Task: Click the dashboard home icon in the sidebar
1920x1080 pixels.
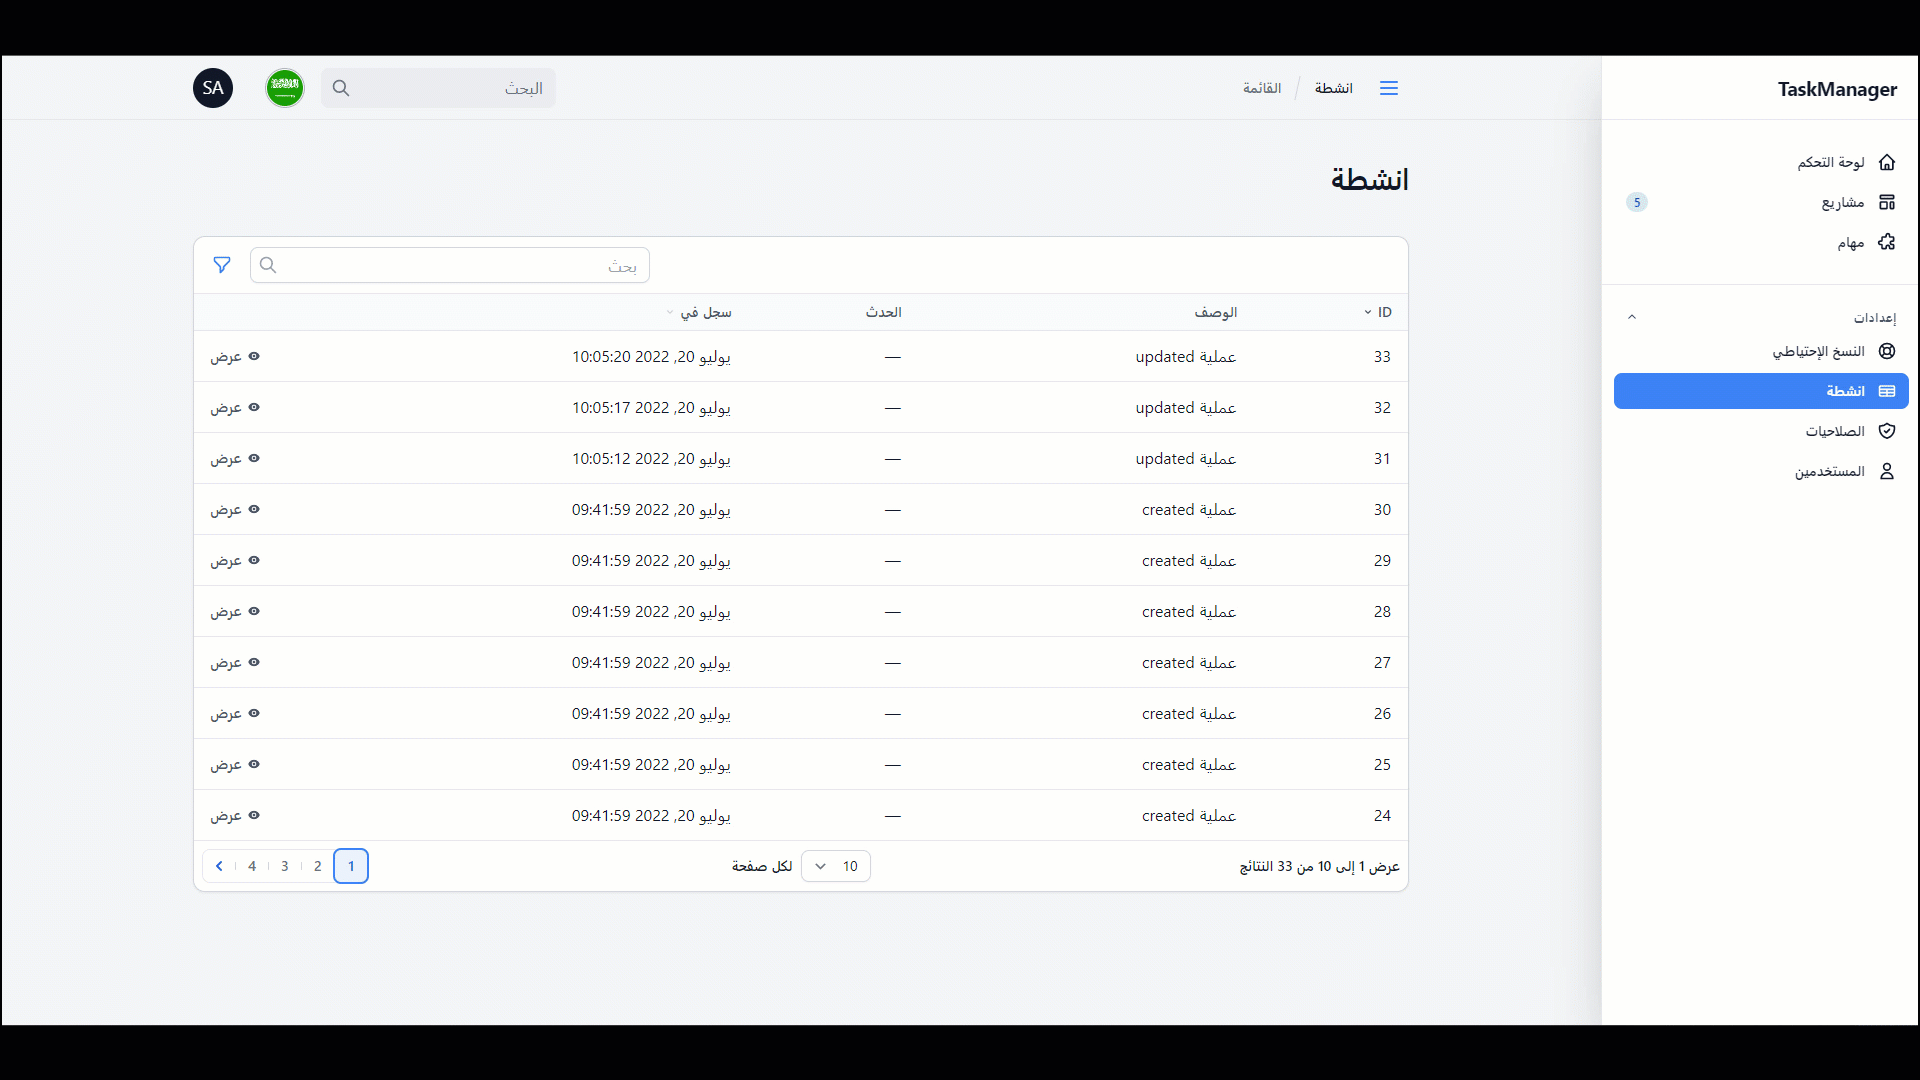Action: (x=1887, y=162)
